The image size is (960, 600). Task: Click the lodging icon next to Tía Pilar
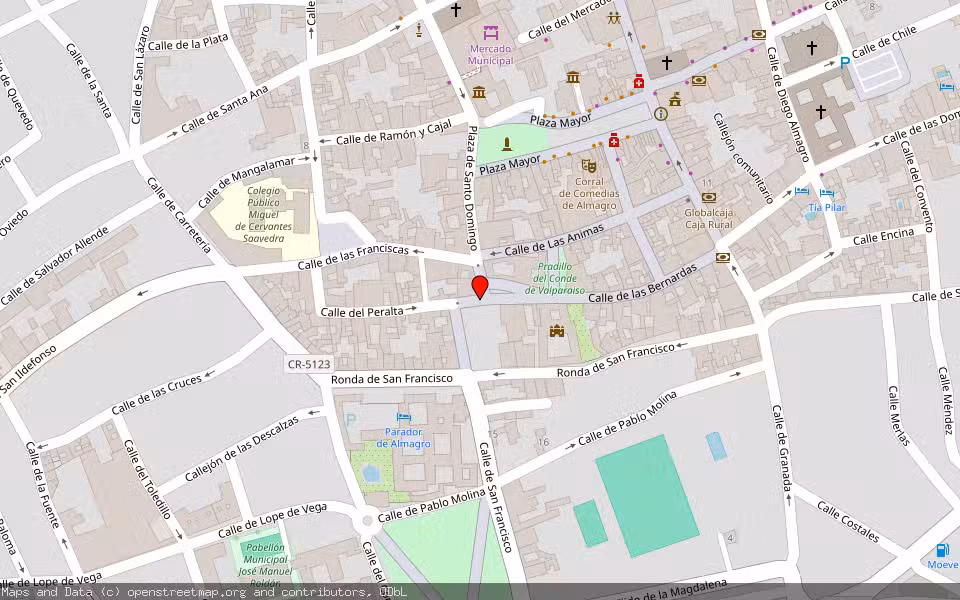point(826,192)
